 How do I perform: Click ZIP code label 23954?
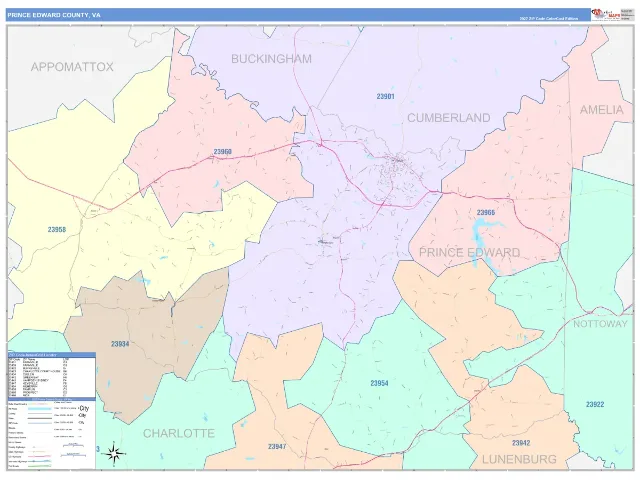[379, 383]
